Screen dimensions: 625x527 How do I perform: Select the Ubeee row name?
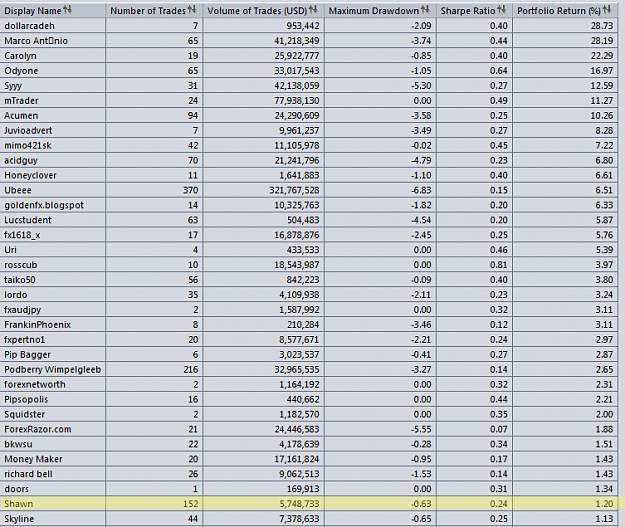pyautogui.click(x=18, y=190)
